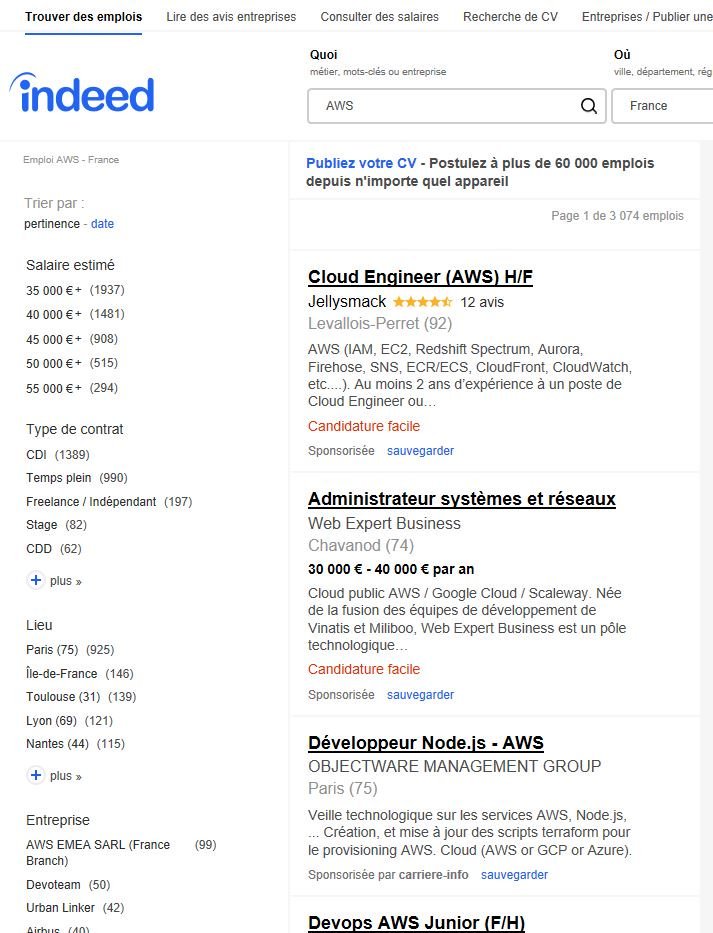Click Candidature facile under Administrateur systèmes

(x=364, y=669)
